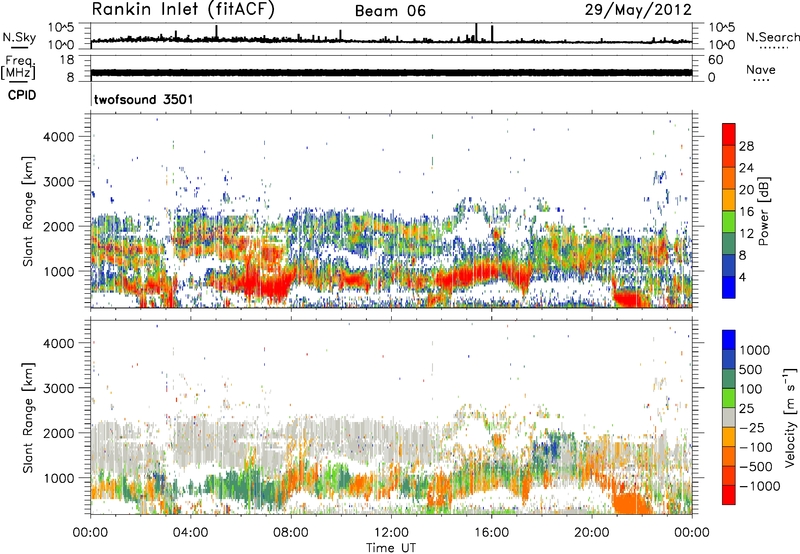
Task: Click the 28 tick on the power colorbar
Action: (x=746, y=146)
